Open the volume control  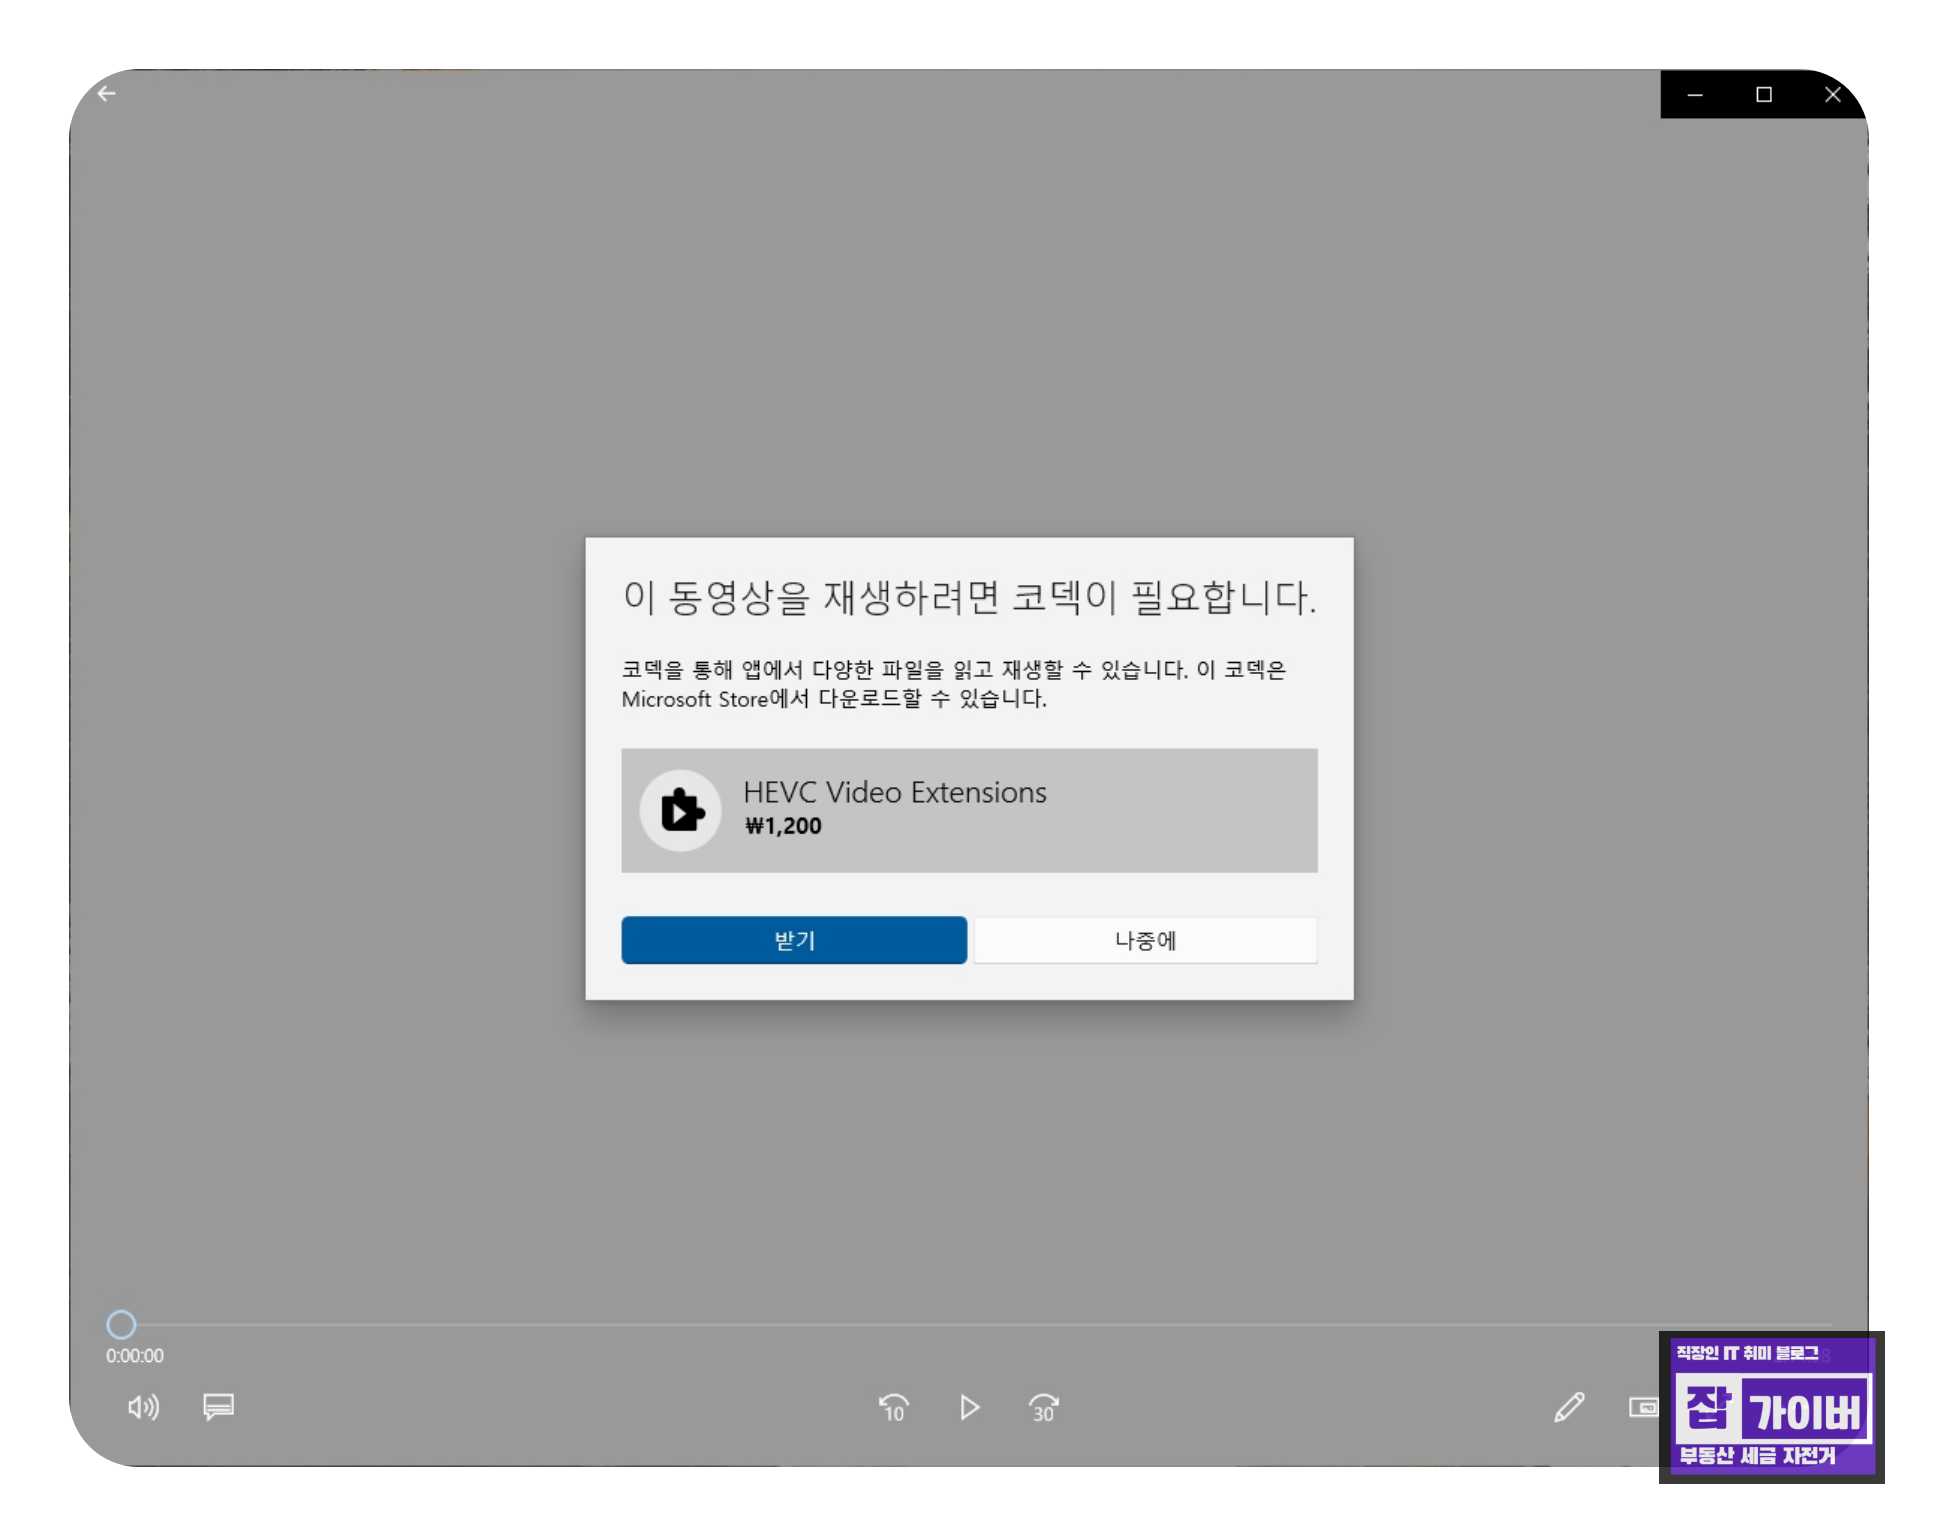tap(143, 1409)
